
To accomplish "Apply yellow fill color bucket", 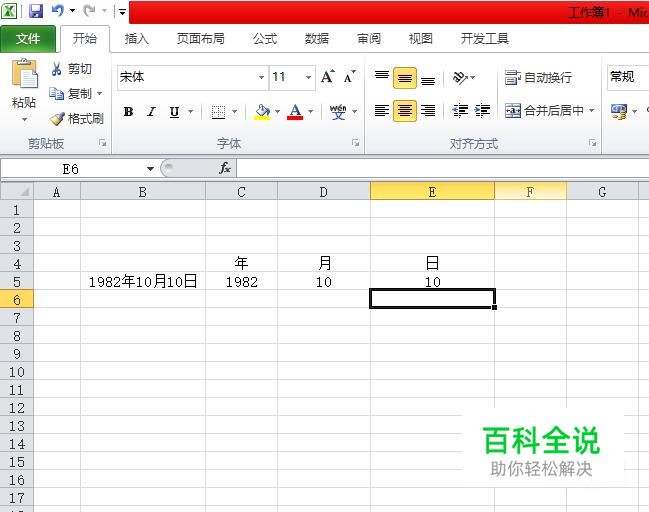I will (x=262, y=112).
